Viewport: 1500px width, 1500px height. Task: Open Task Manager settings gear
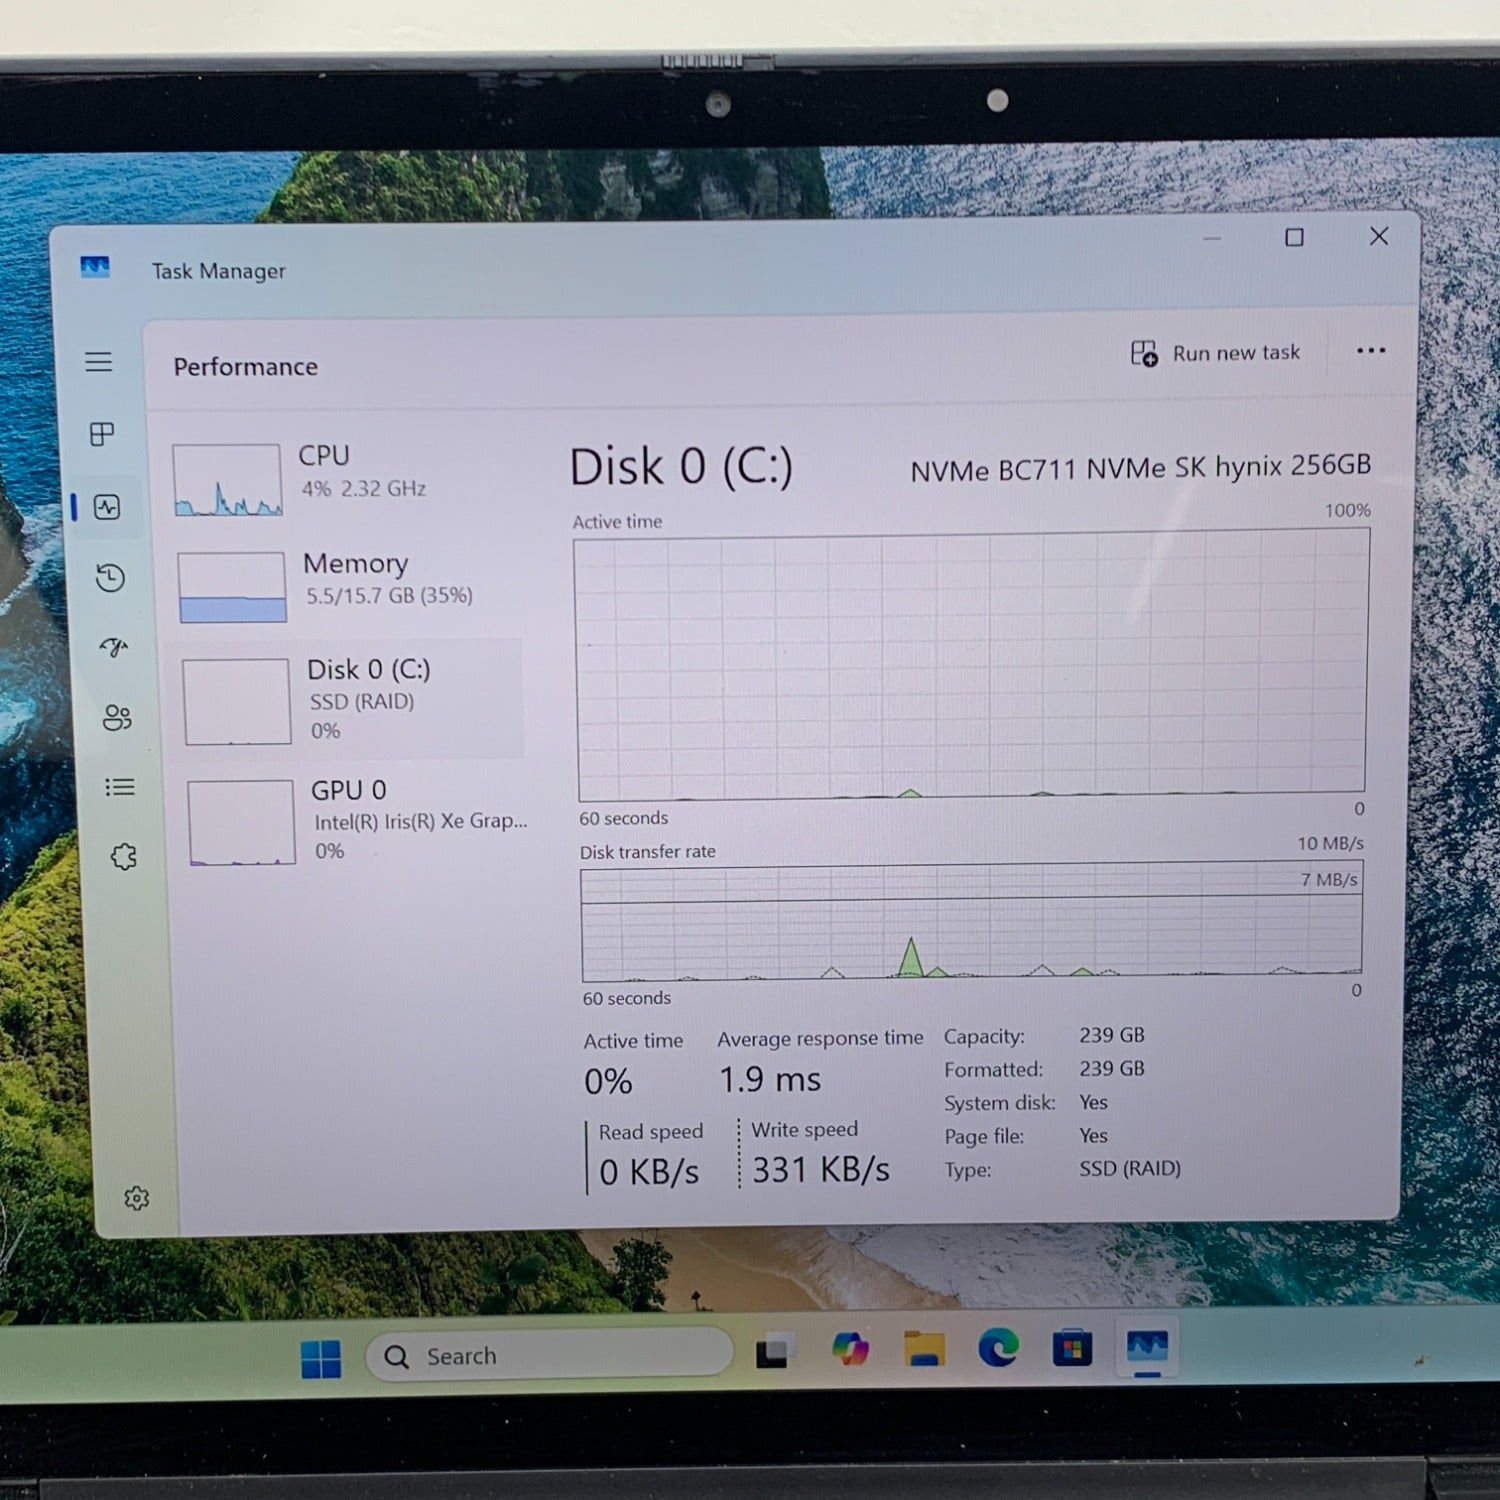[136, 1198]
